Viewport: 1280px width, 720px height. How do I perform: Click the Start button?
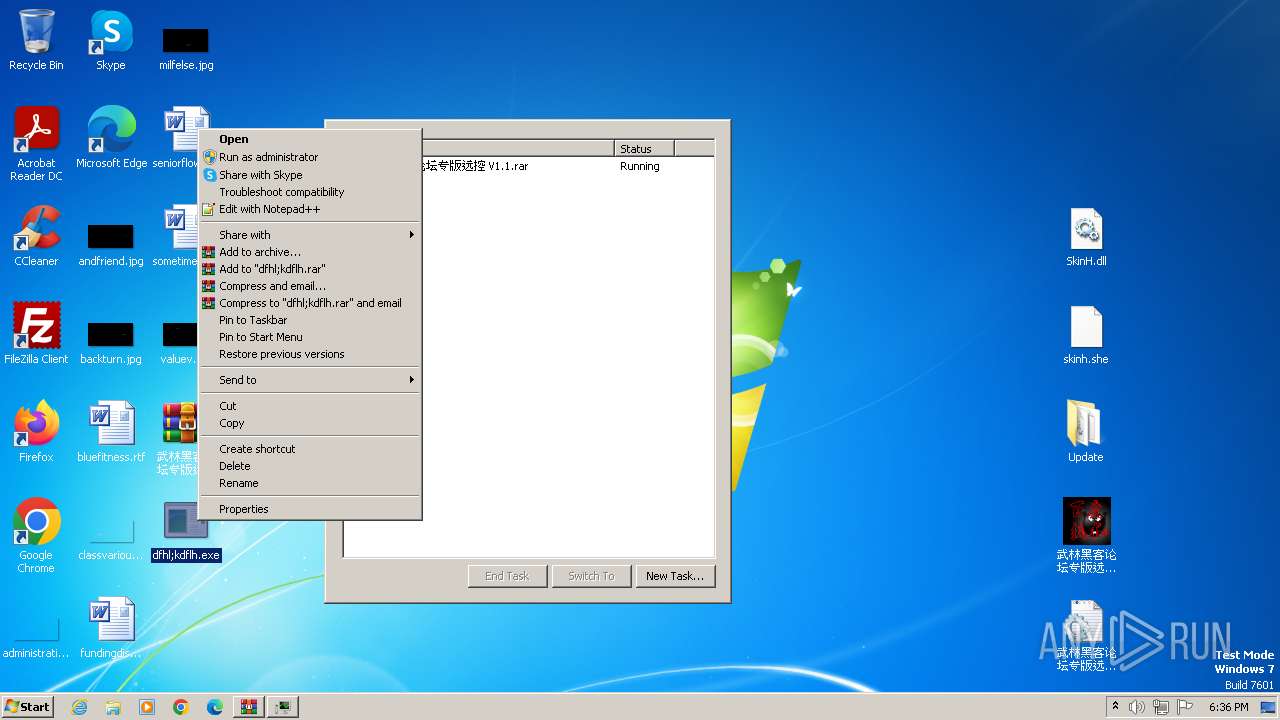(27, 706)
